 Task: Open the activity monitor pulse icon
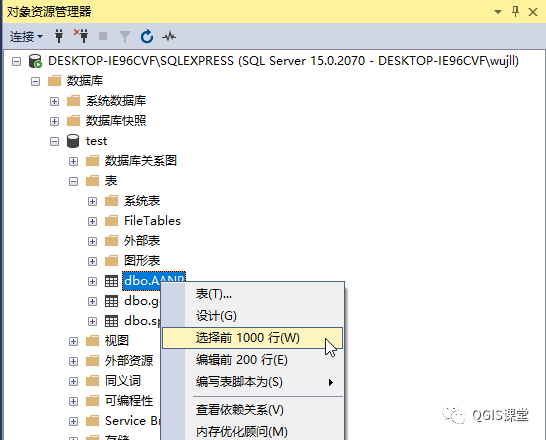point(169,36)
